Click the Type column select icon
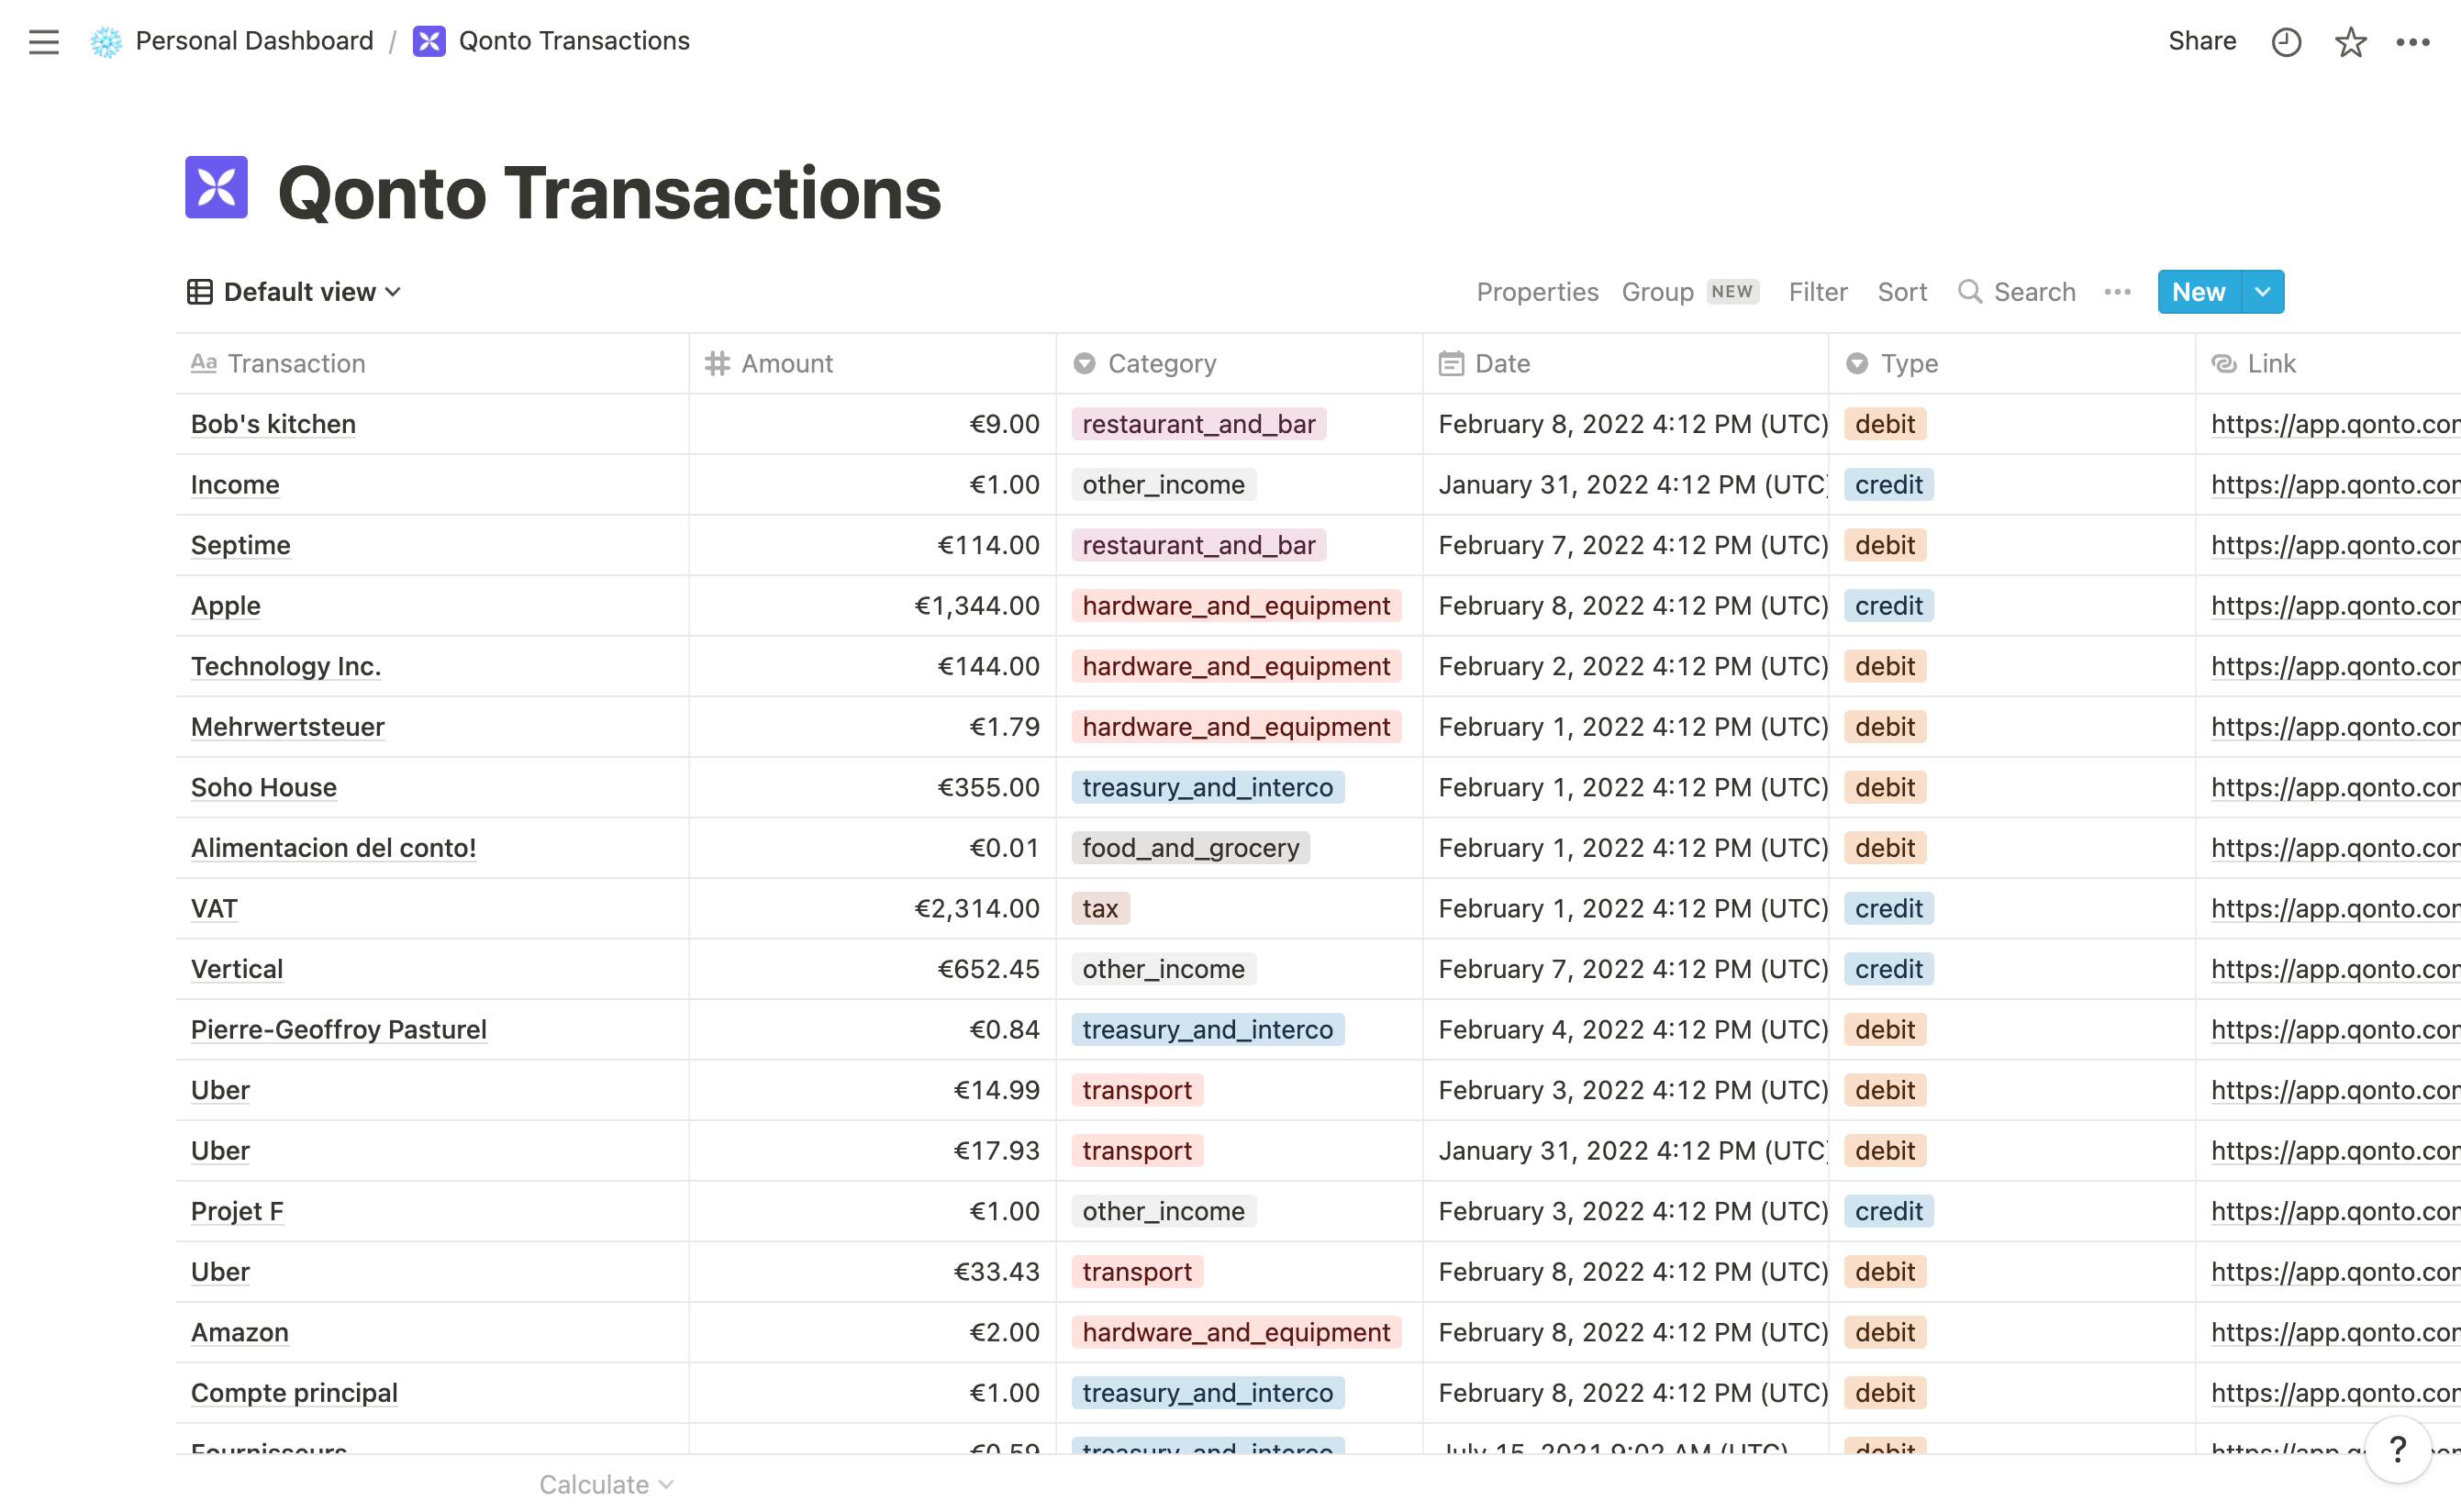Screen dimensions: 2461x1512 point(1857,363)
